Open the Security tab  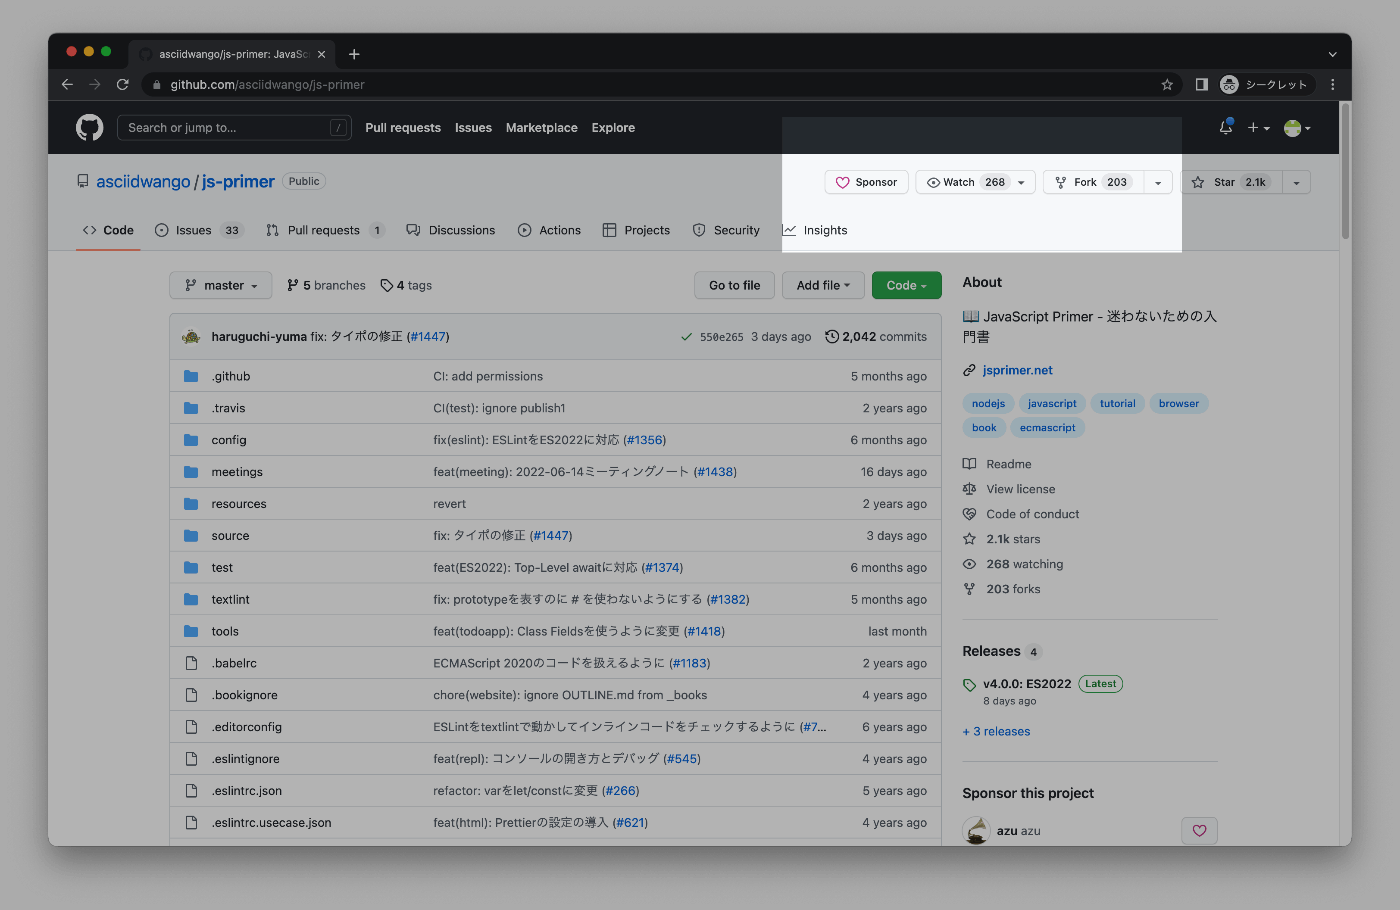[727, 230]
